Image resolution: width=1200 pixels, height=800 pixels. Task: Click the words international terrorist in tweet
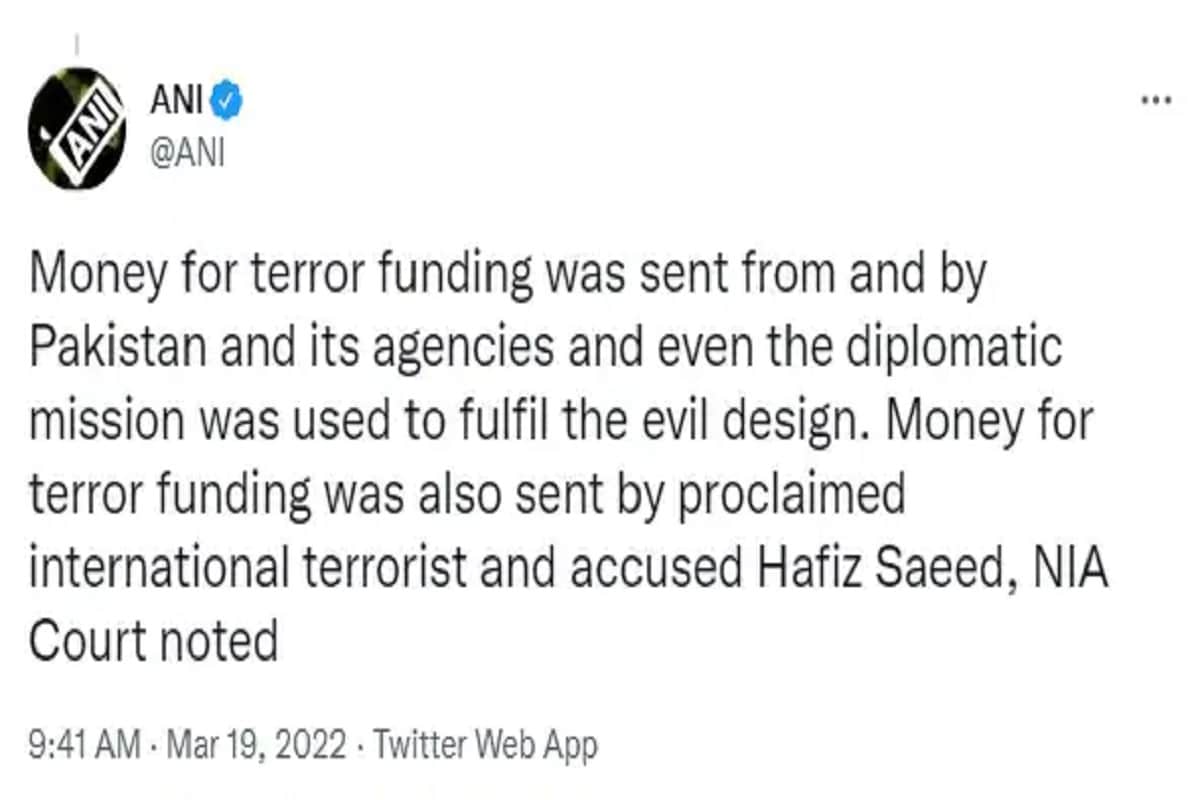pyautogui.click(x=249, y=567)
